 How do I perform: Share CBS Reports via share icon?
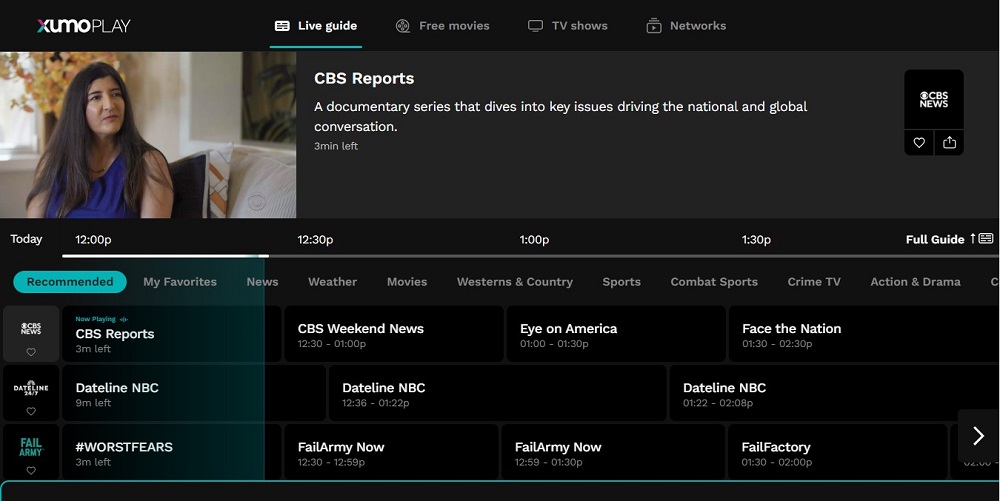[x=950, y=143]
